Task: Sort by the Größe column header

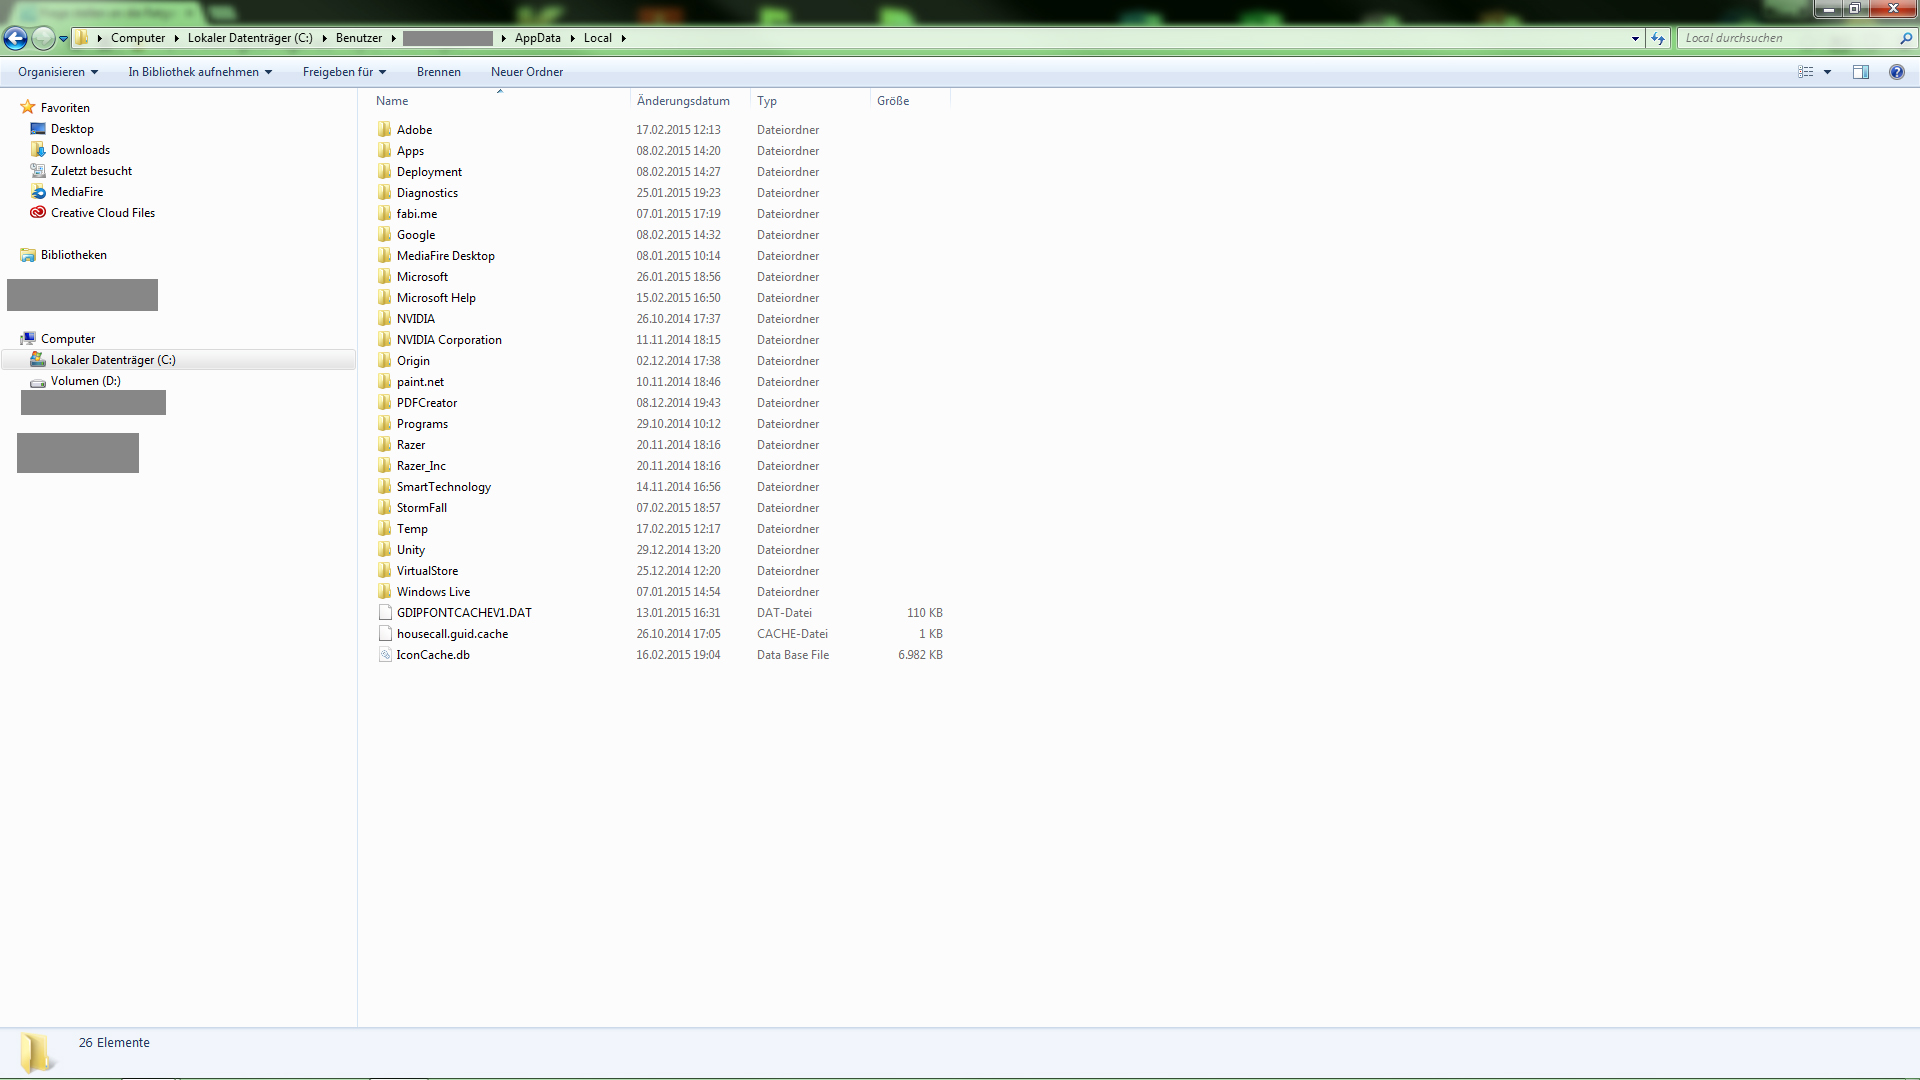Action: tap(909, 101)
